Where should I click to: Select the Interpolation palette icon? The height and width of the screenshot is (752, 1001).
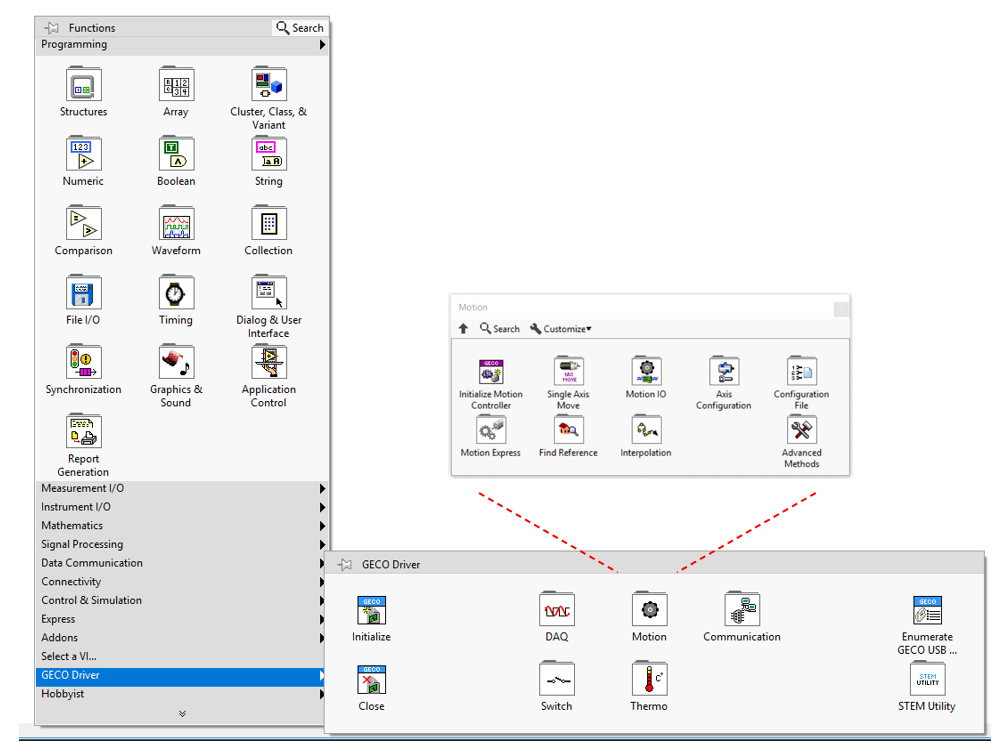pos(645,431)
